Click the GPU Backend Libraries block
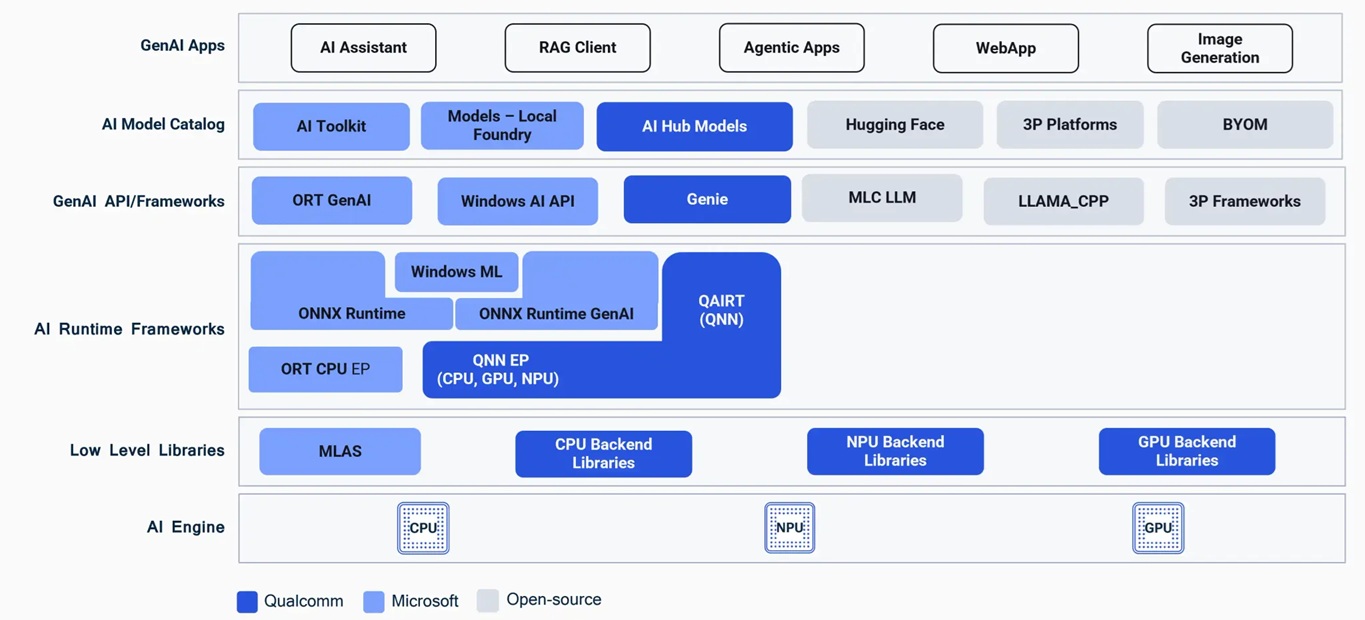 (x=1187, y=451)
